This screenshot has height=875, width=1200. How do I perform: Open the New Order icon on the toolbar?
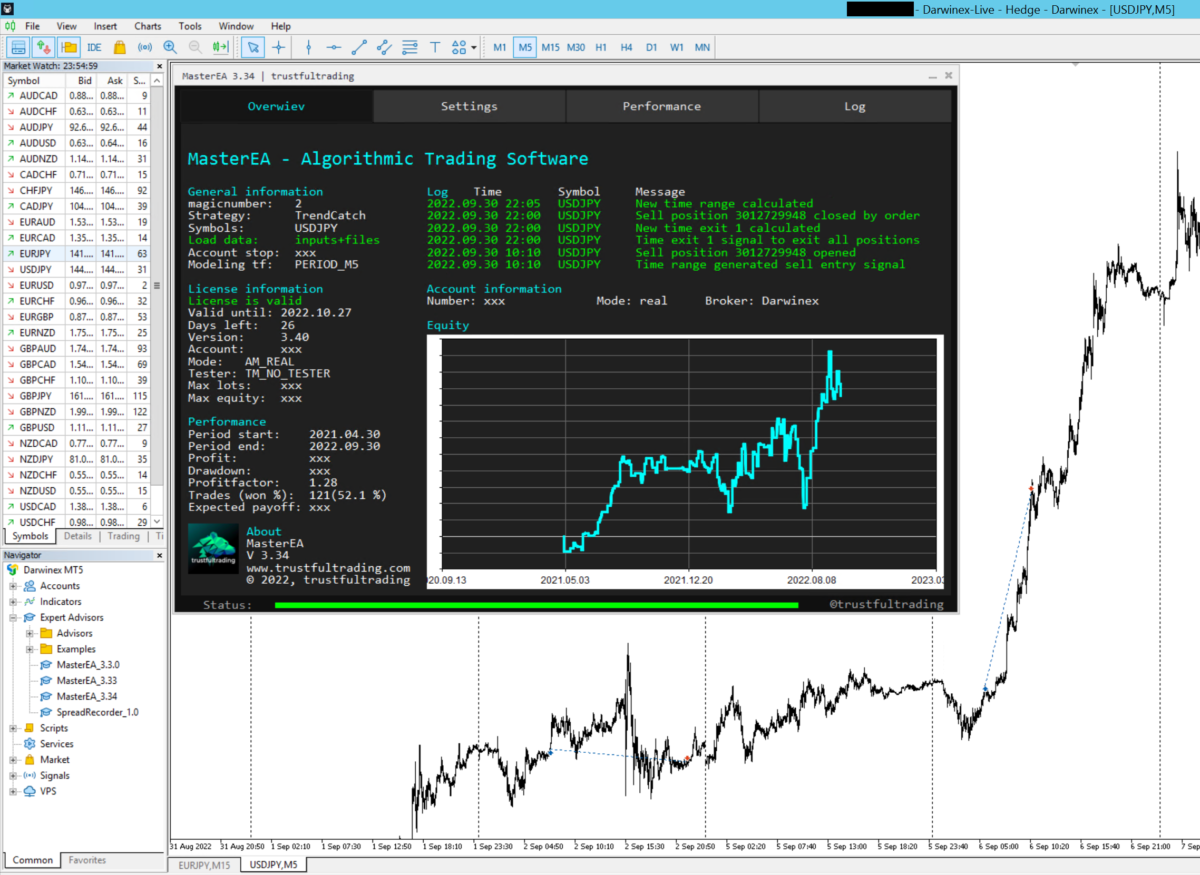(45, 47)
